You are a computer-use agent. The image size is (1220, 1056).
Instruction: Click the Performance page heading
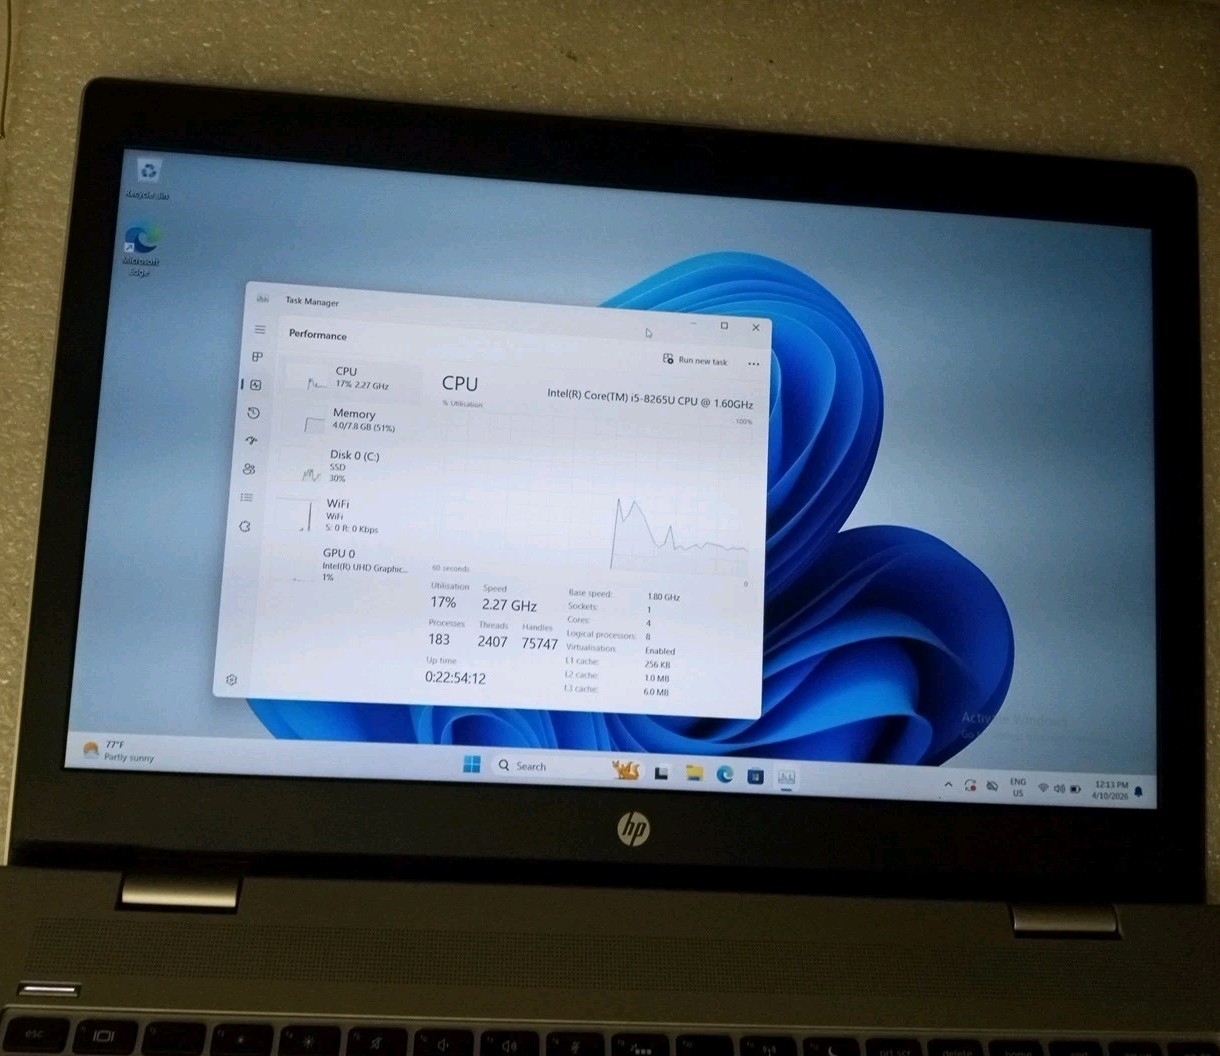pos(318,335)
